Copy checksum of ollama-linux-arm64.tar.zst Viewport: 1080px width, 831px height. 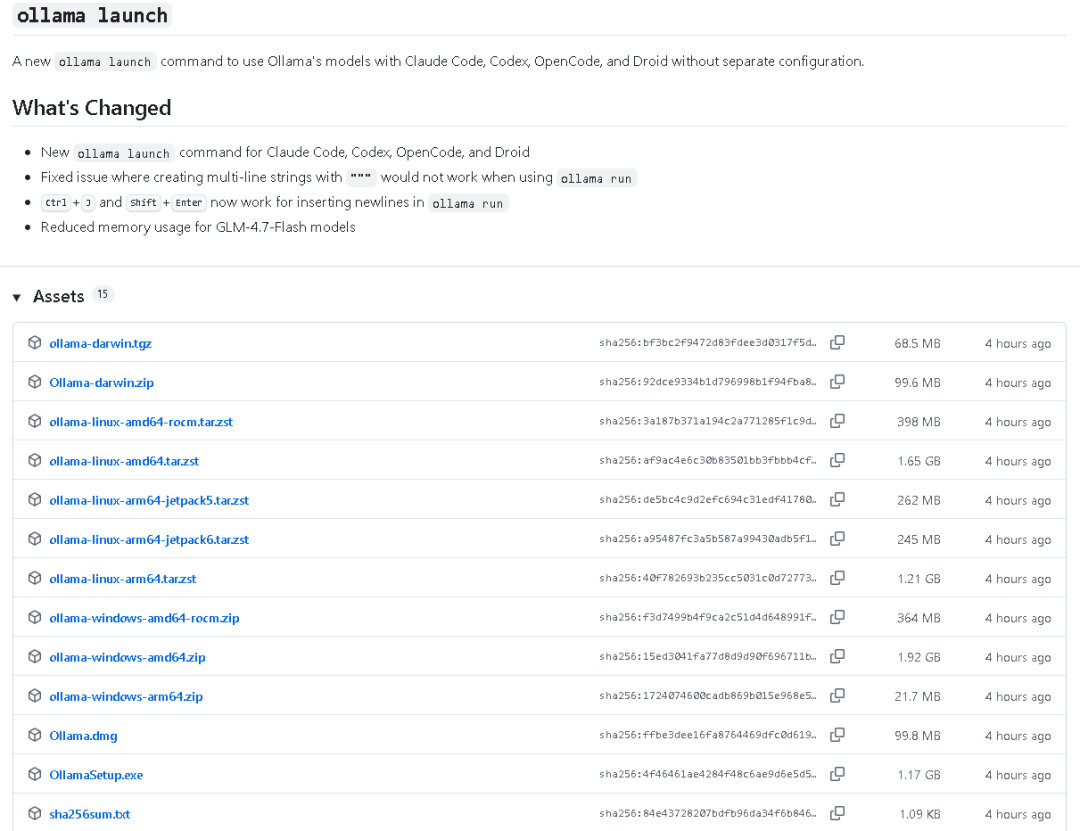837,578
